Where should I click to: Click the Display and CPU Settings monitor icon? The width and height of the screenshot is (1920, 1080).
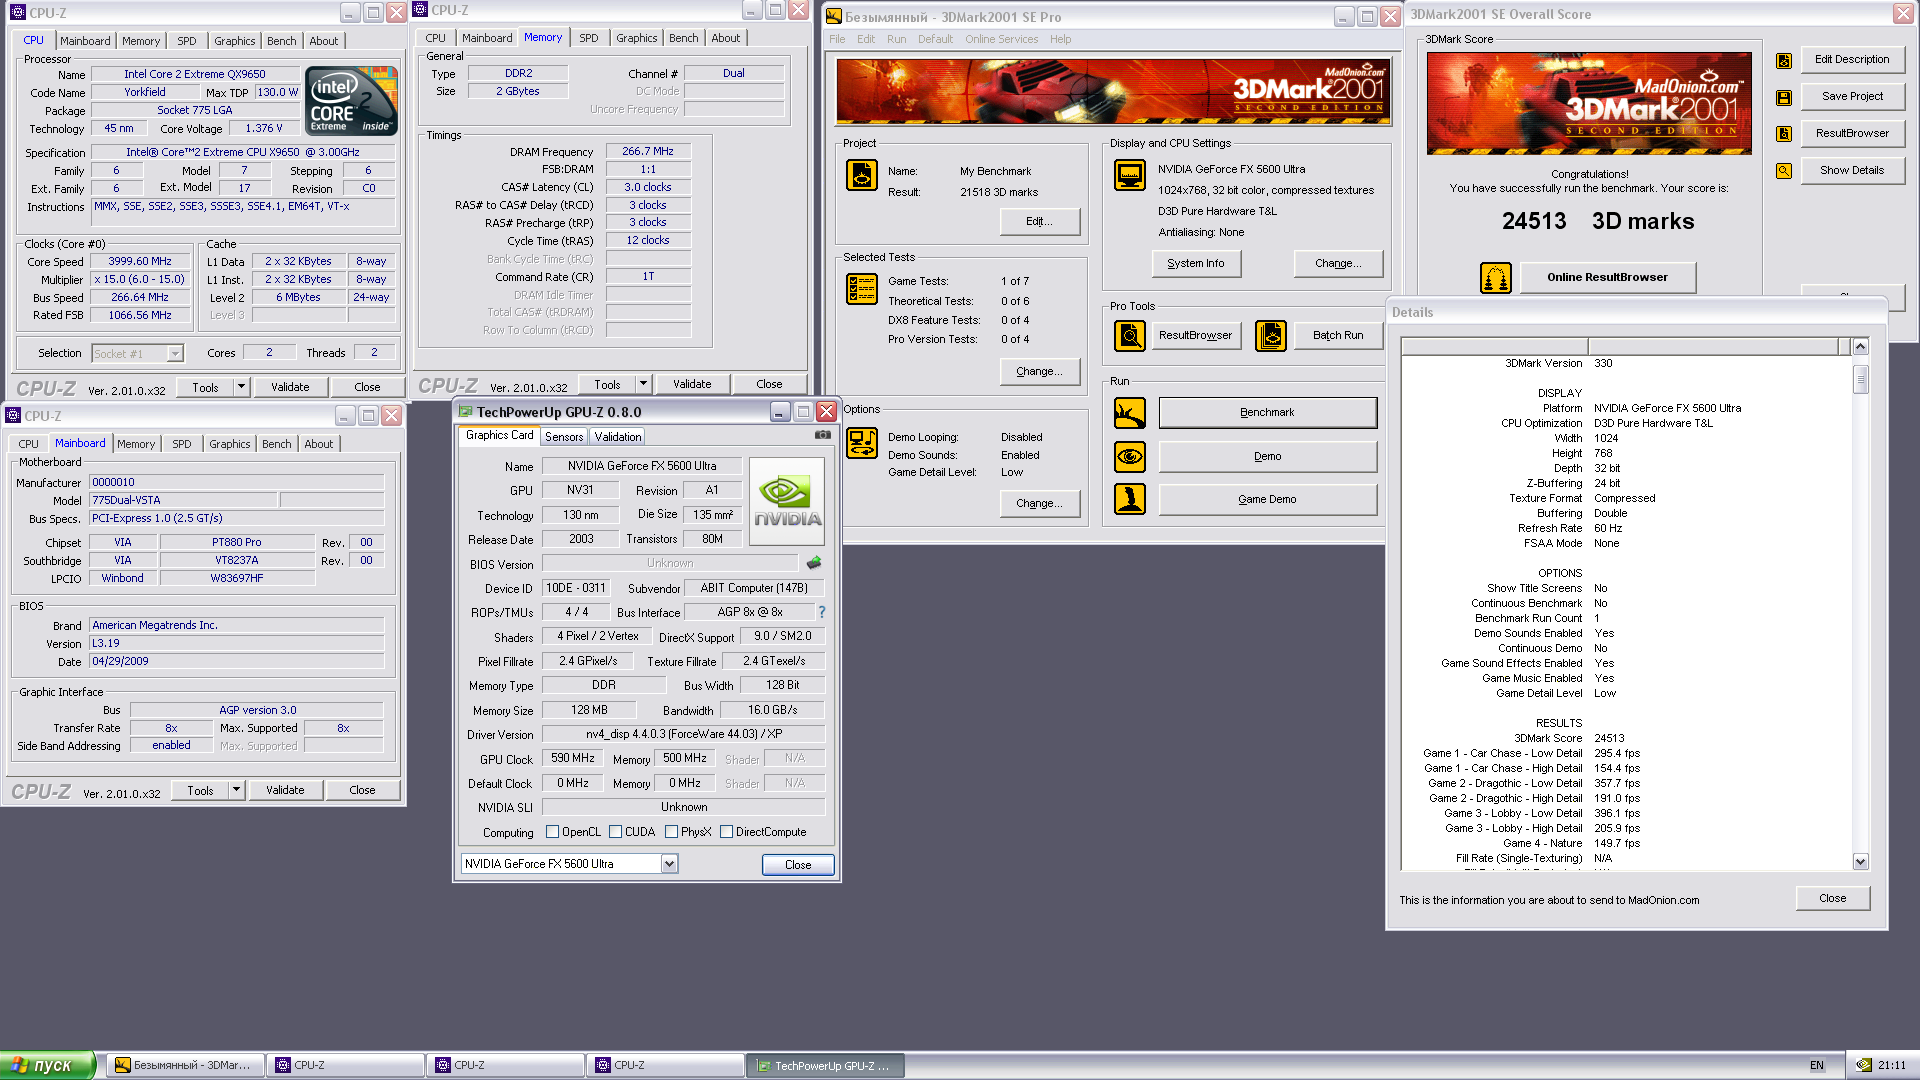[1130, 174]
